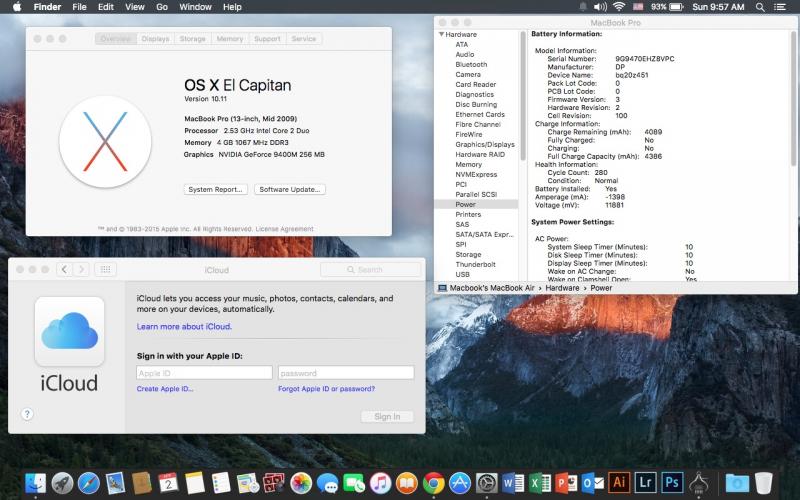Switch to the Displays tab

(155, 39)
